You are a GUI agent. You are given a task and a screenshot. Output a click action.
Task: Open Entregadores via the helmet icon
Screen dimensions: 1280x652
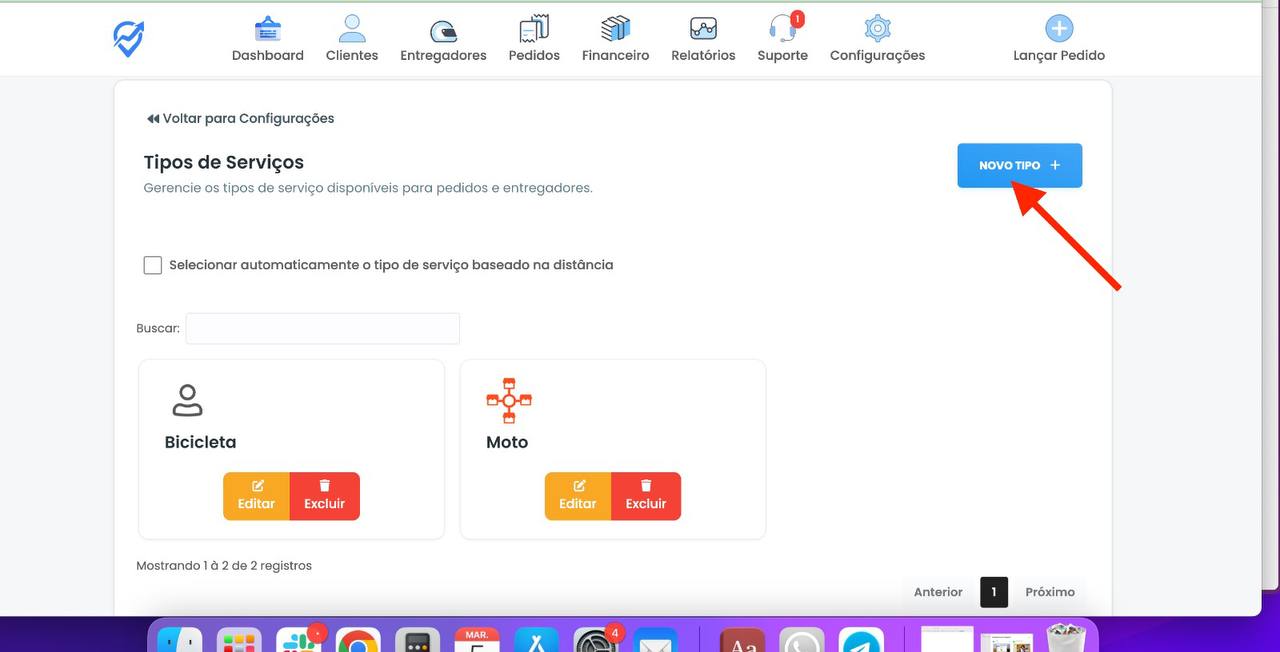pos(443,30)
